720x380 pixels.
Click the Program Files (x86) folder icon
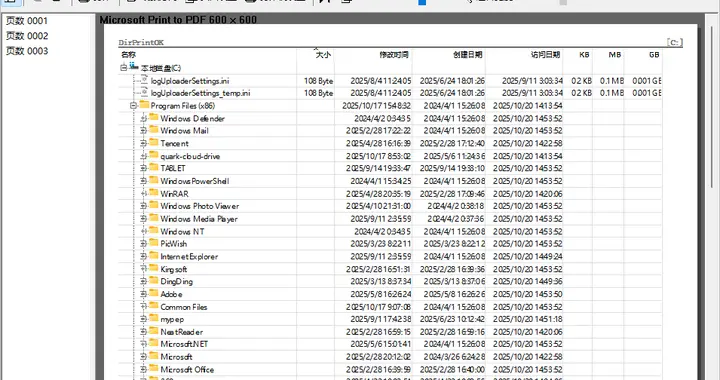144,105
